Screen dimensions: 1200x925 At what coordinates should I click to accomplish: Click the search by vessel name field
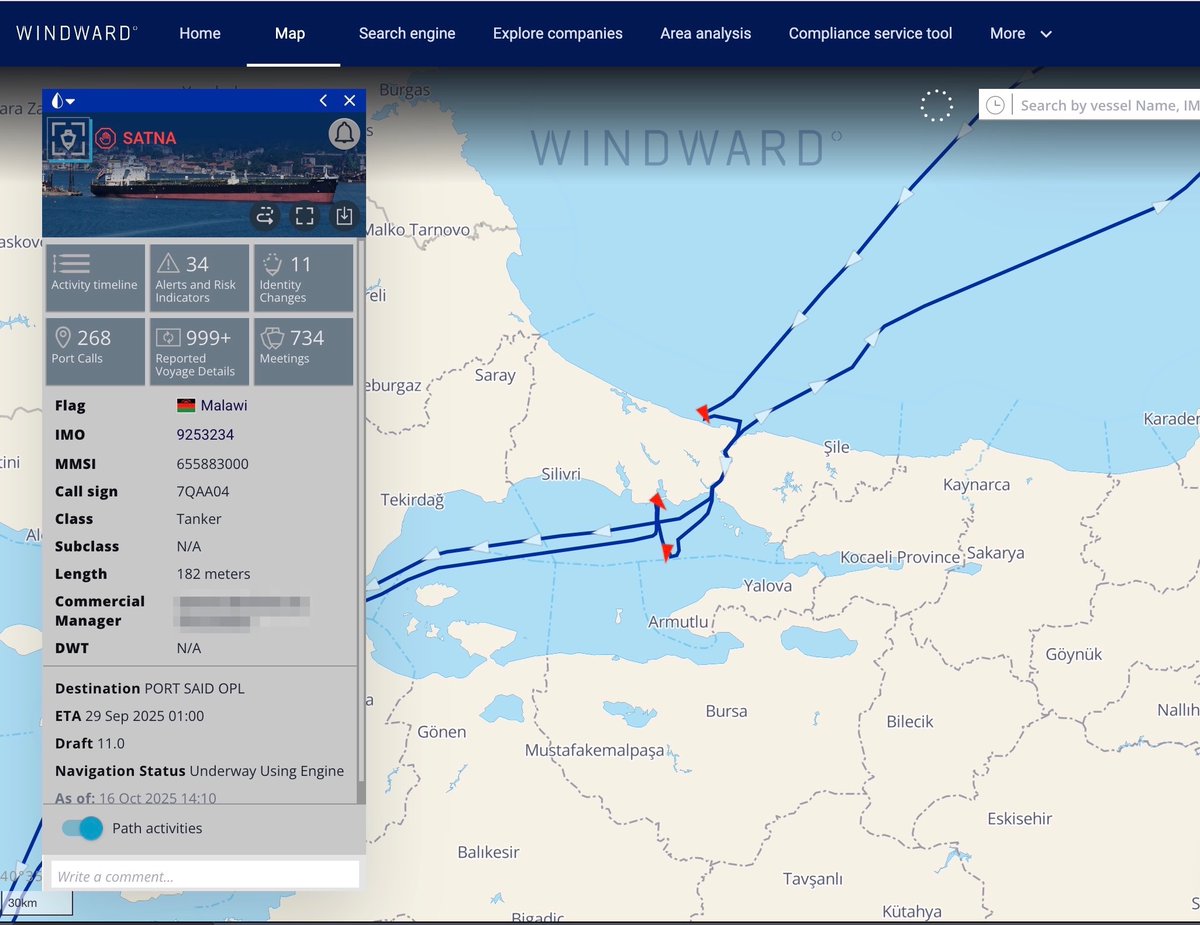coord(1109,105)
